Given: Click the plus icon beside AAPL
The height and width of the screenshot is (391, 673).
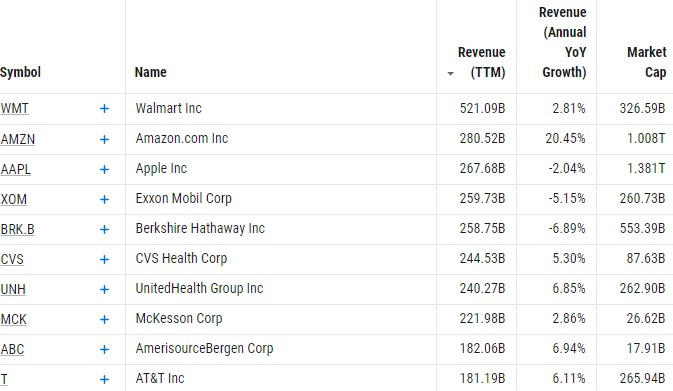Looking at the screenshot, I should (104, 170).
